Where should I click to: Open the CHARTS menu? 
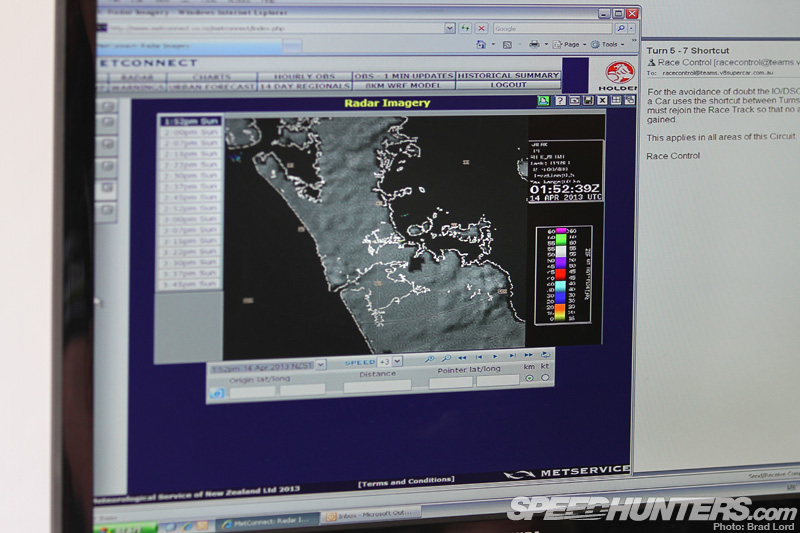pos(212,77)
